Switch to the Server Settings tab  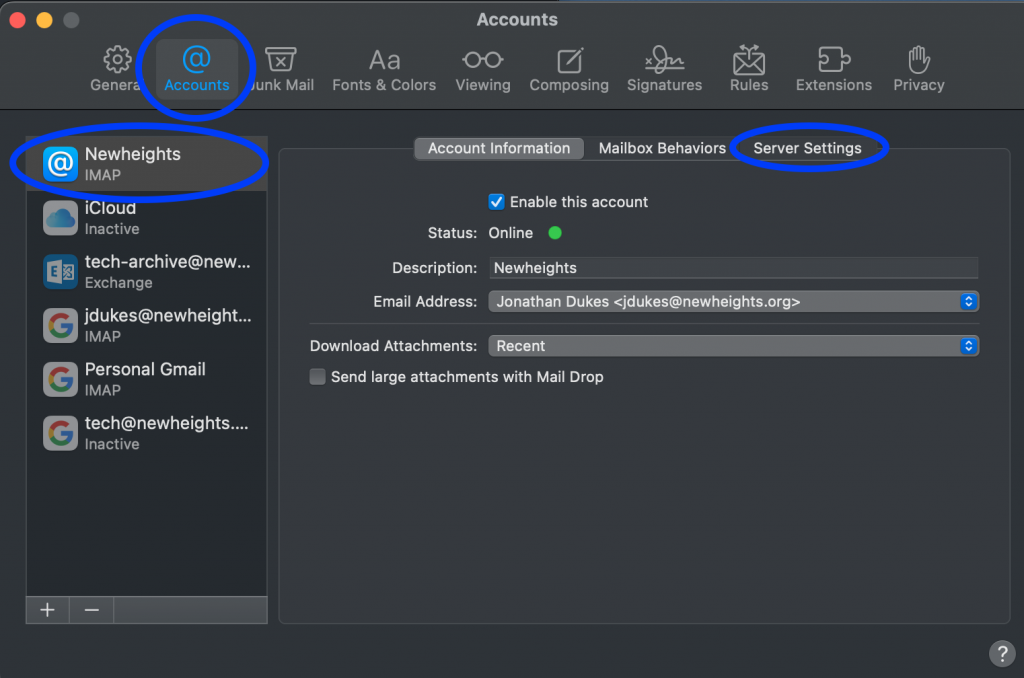(x=807, y=148)
